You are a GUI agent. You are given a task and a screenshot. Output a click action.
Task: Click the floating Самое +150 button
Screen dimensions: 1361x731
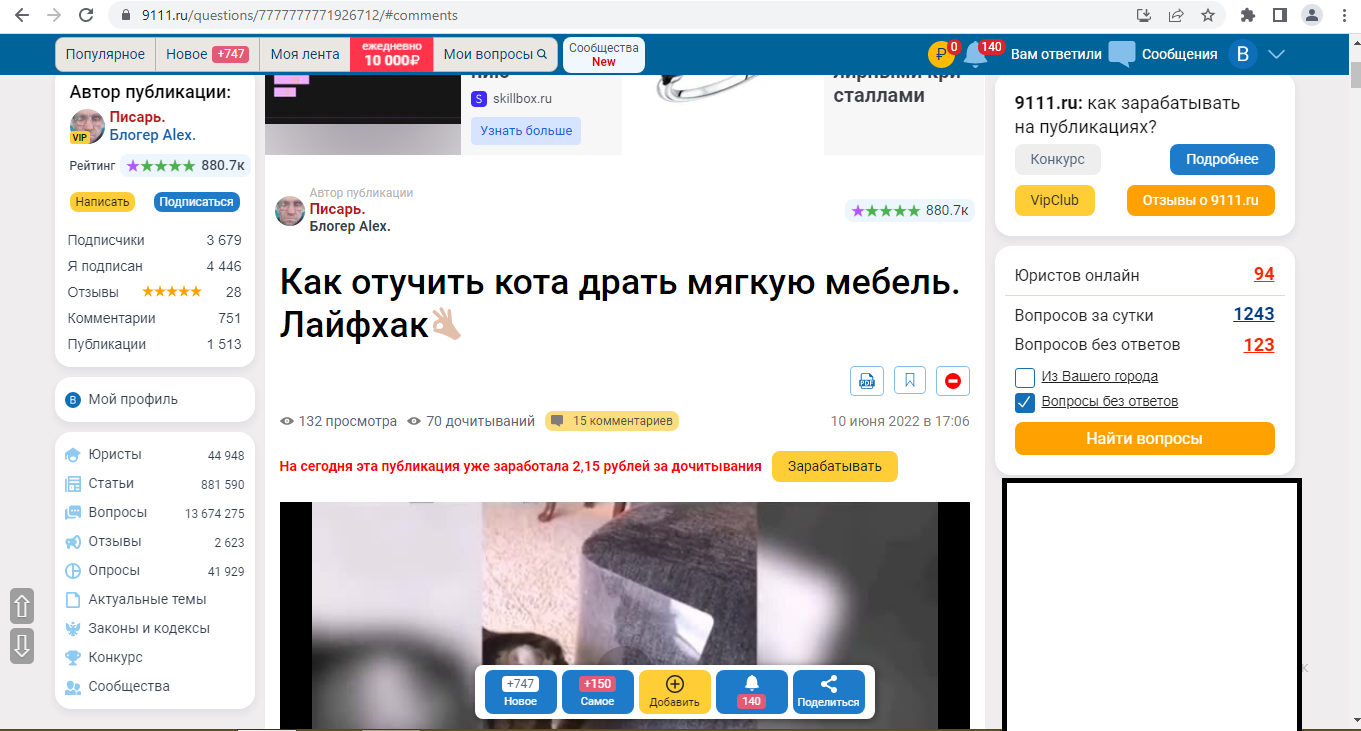tap(598, 691)
